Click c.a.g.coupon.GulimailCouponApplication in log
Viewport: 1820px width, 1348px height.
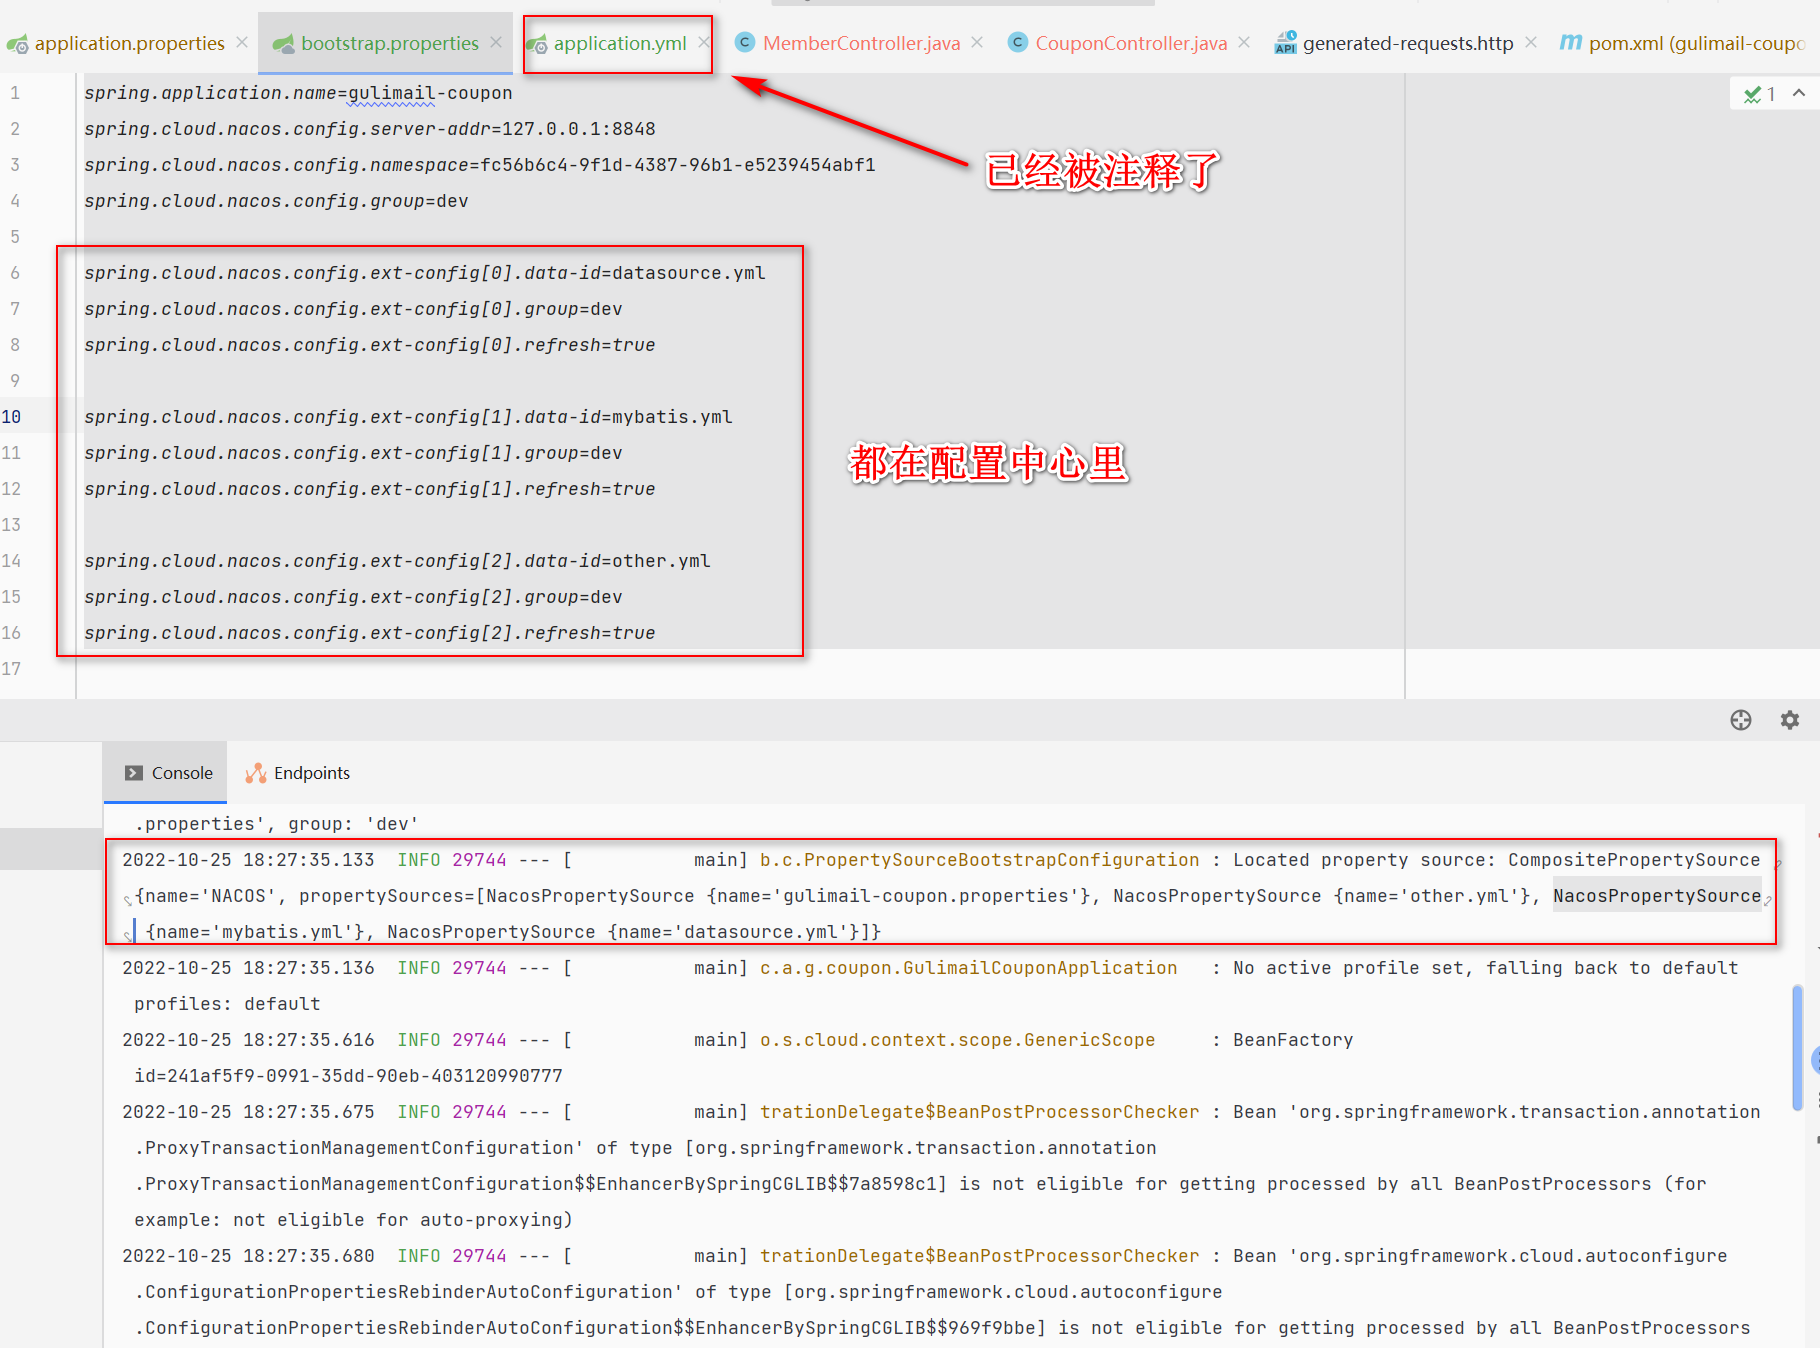coord(968,968)
